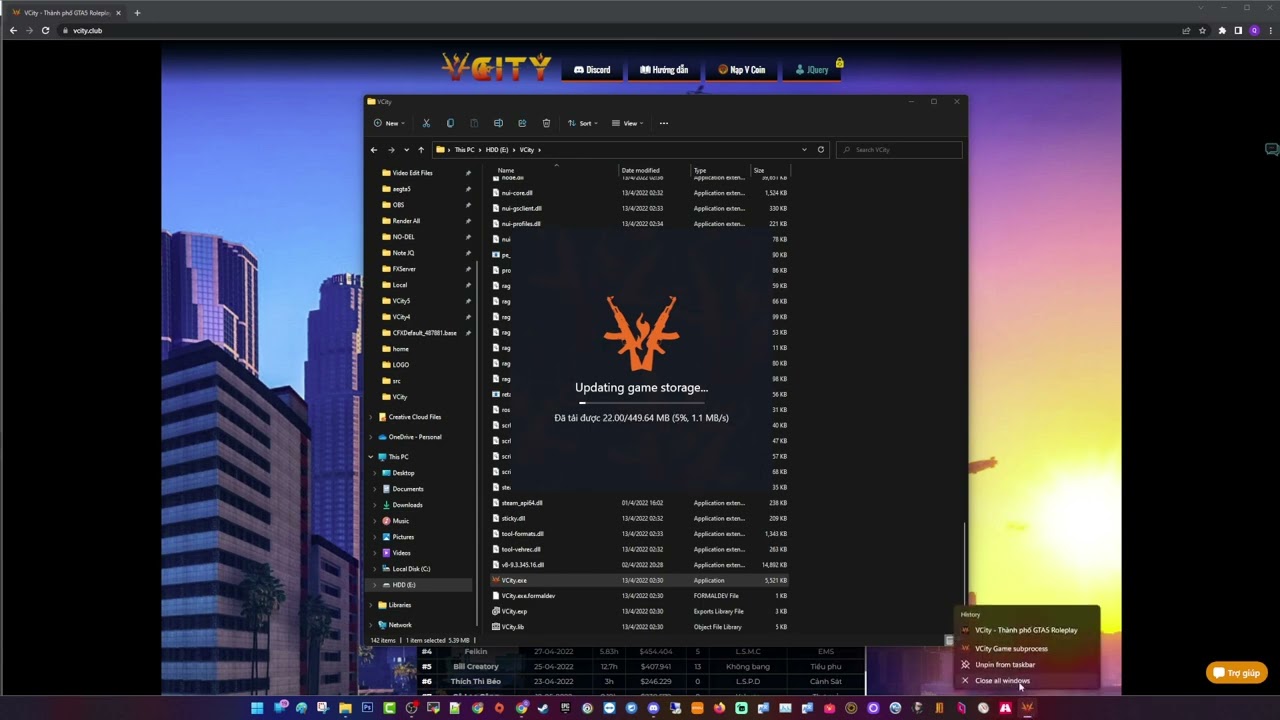Viewport: 1280px width, 720px height.
Task: Open Steam from the taskbar
Action: (542, 708)
